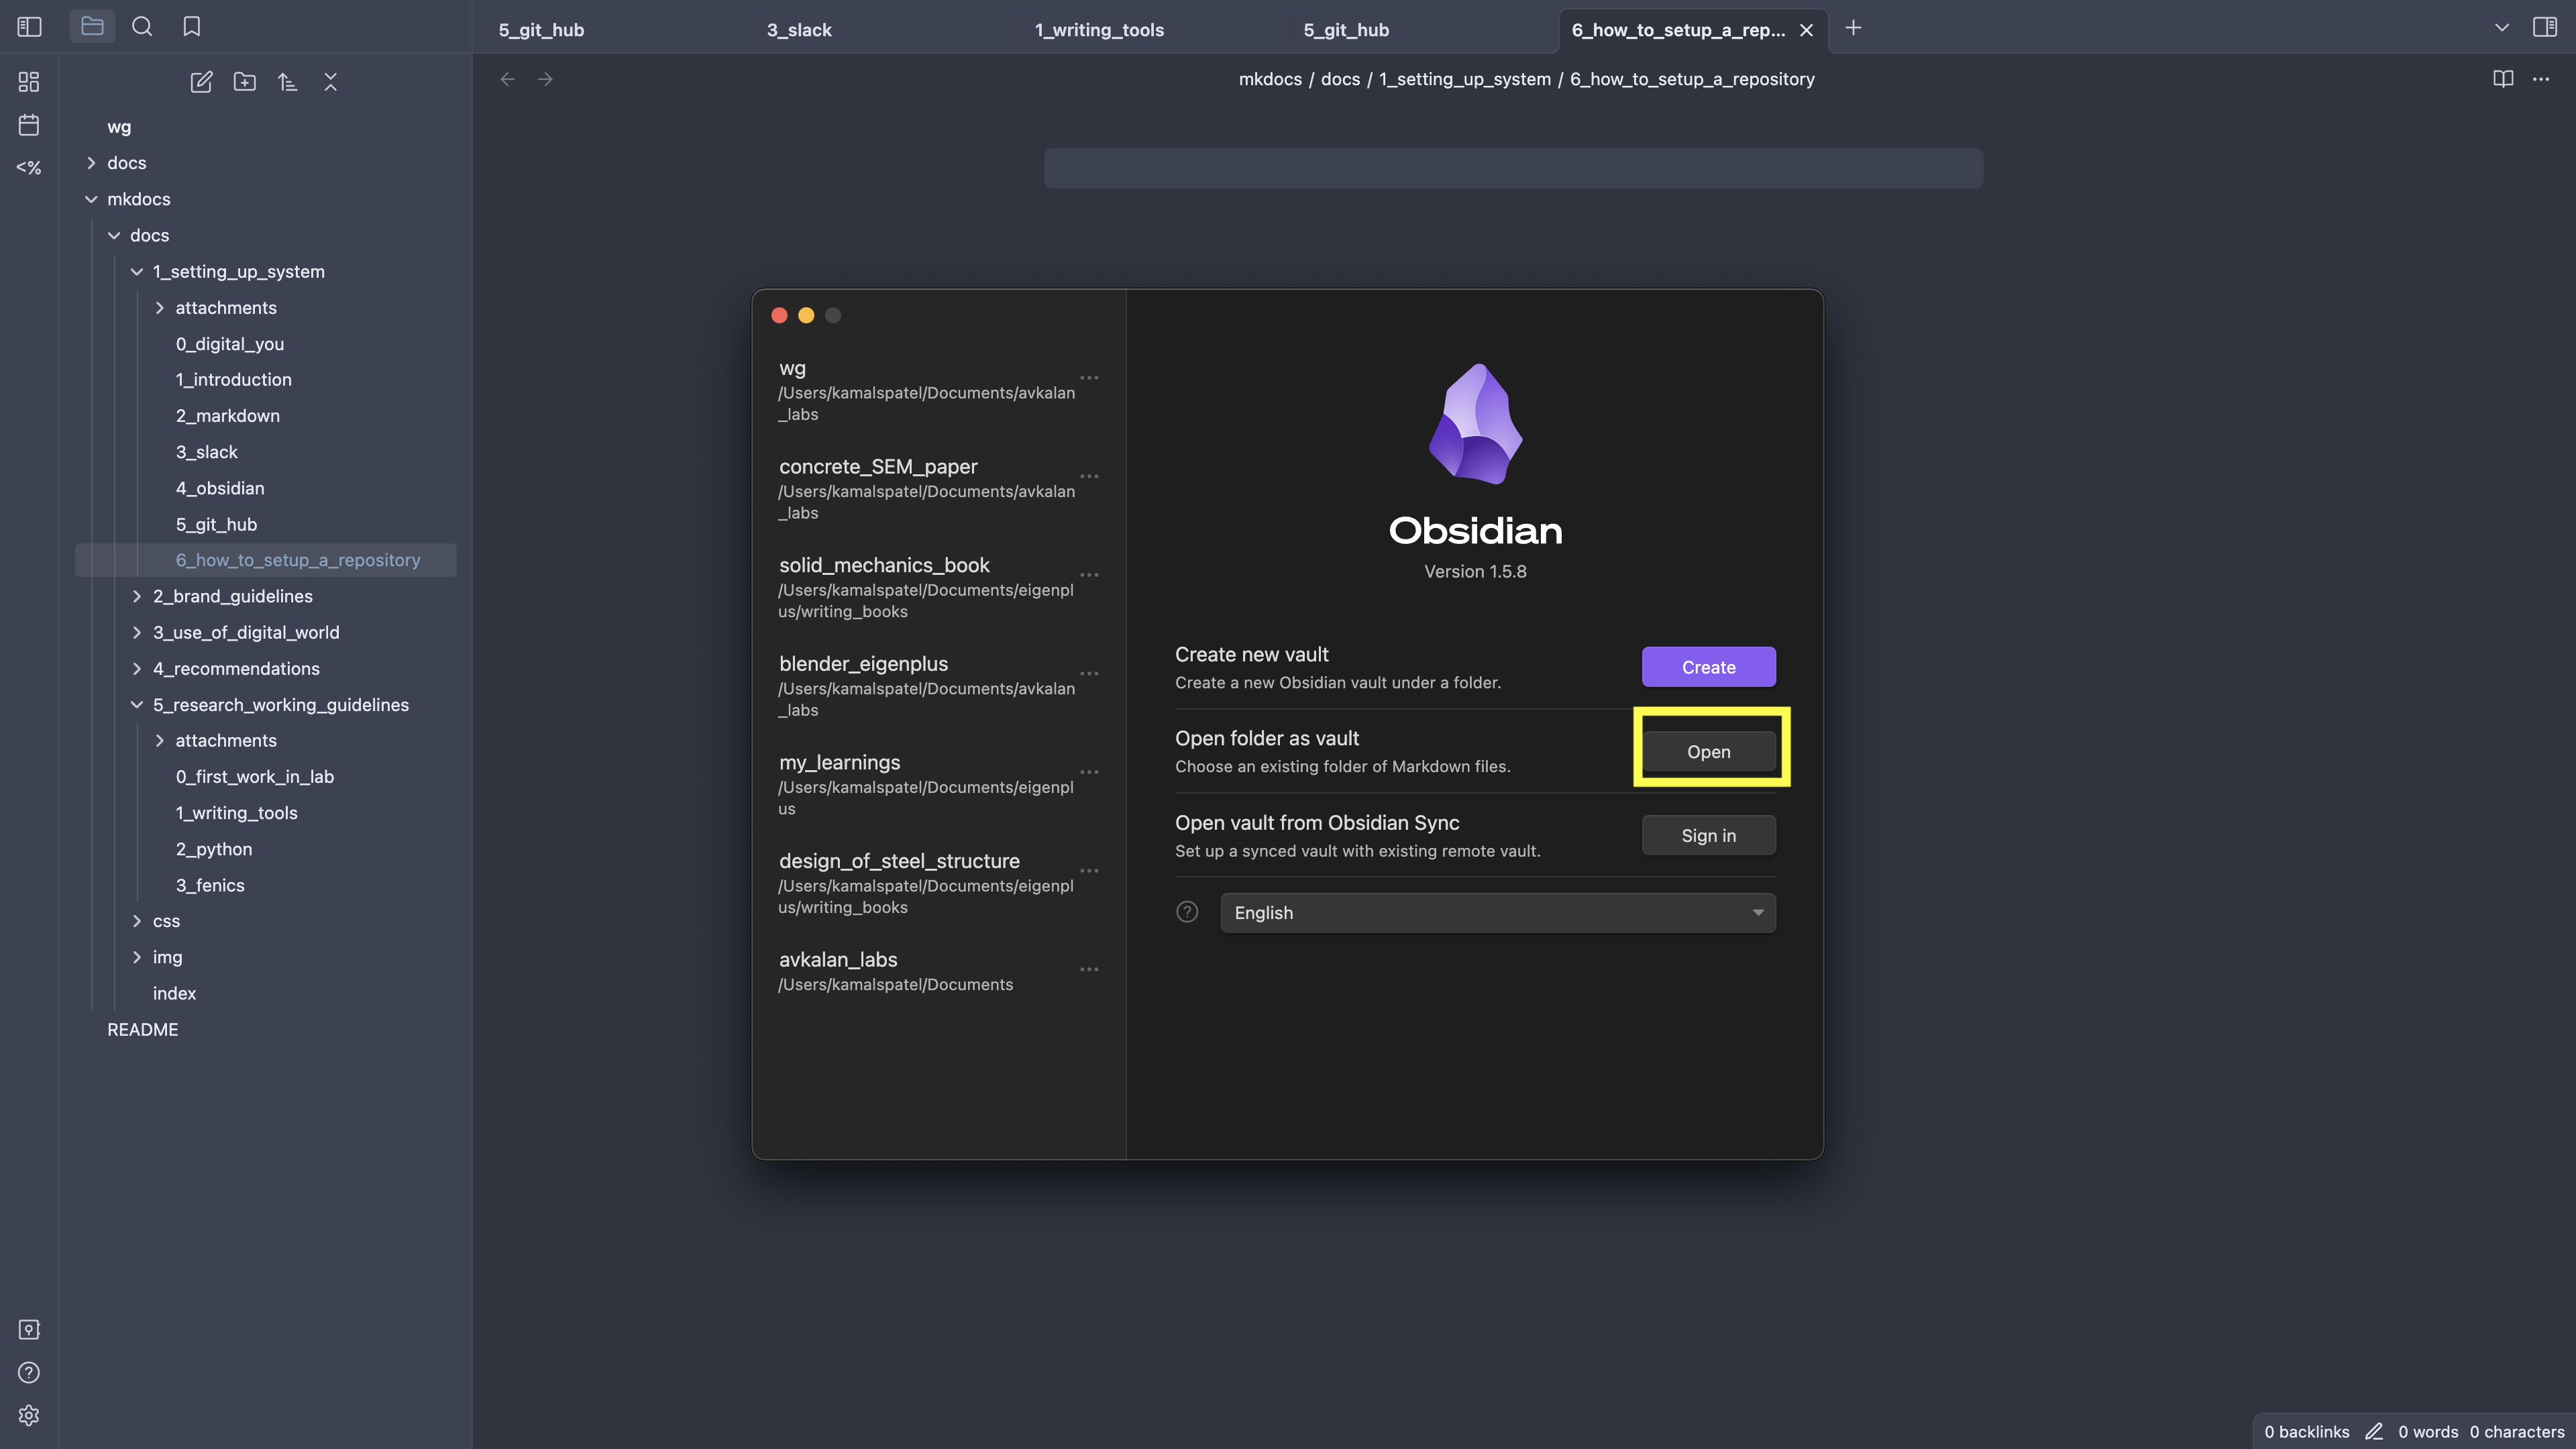Collapse all folders in file explorer
The height and width of the screenshot is (1449, 2576).
pyautogui.click(x=330, y=82)
